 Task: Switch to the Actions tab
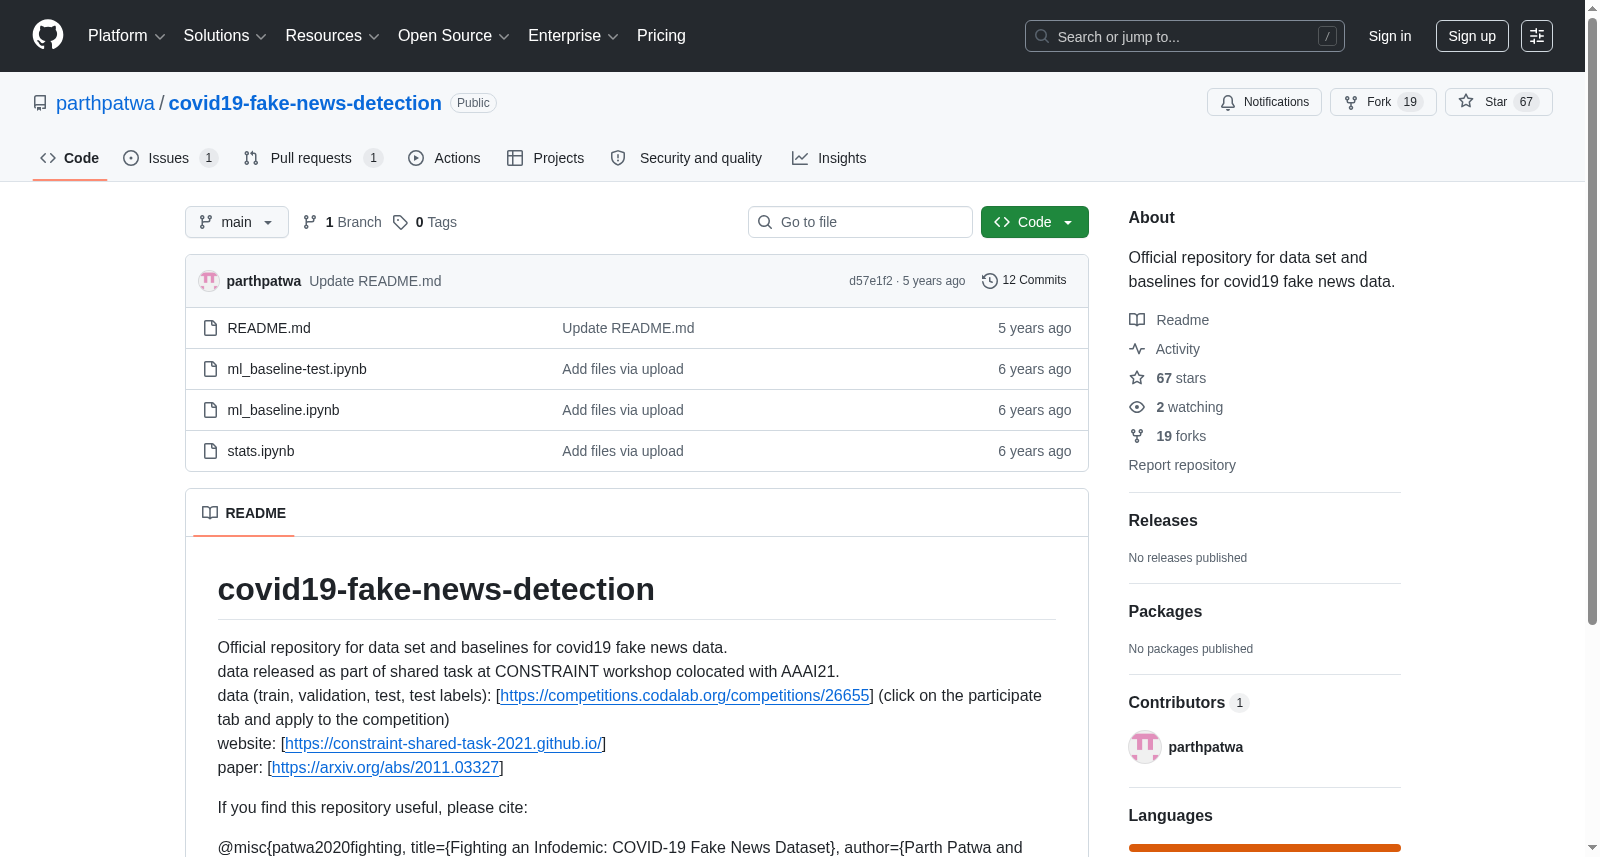coord(444,158)
